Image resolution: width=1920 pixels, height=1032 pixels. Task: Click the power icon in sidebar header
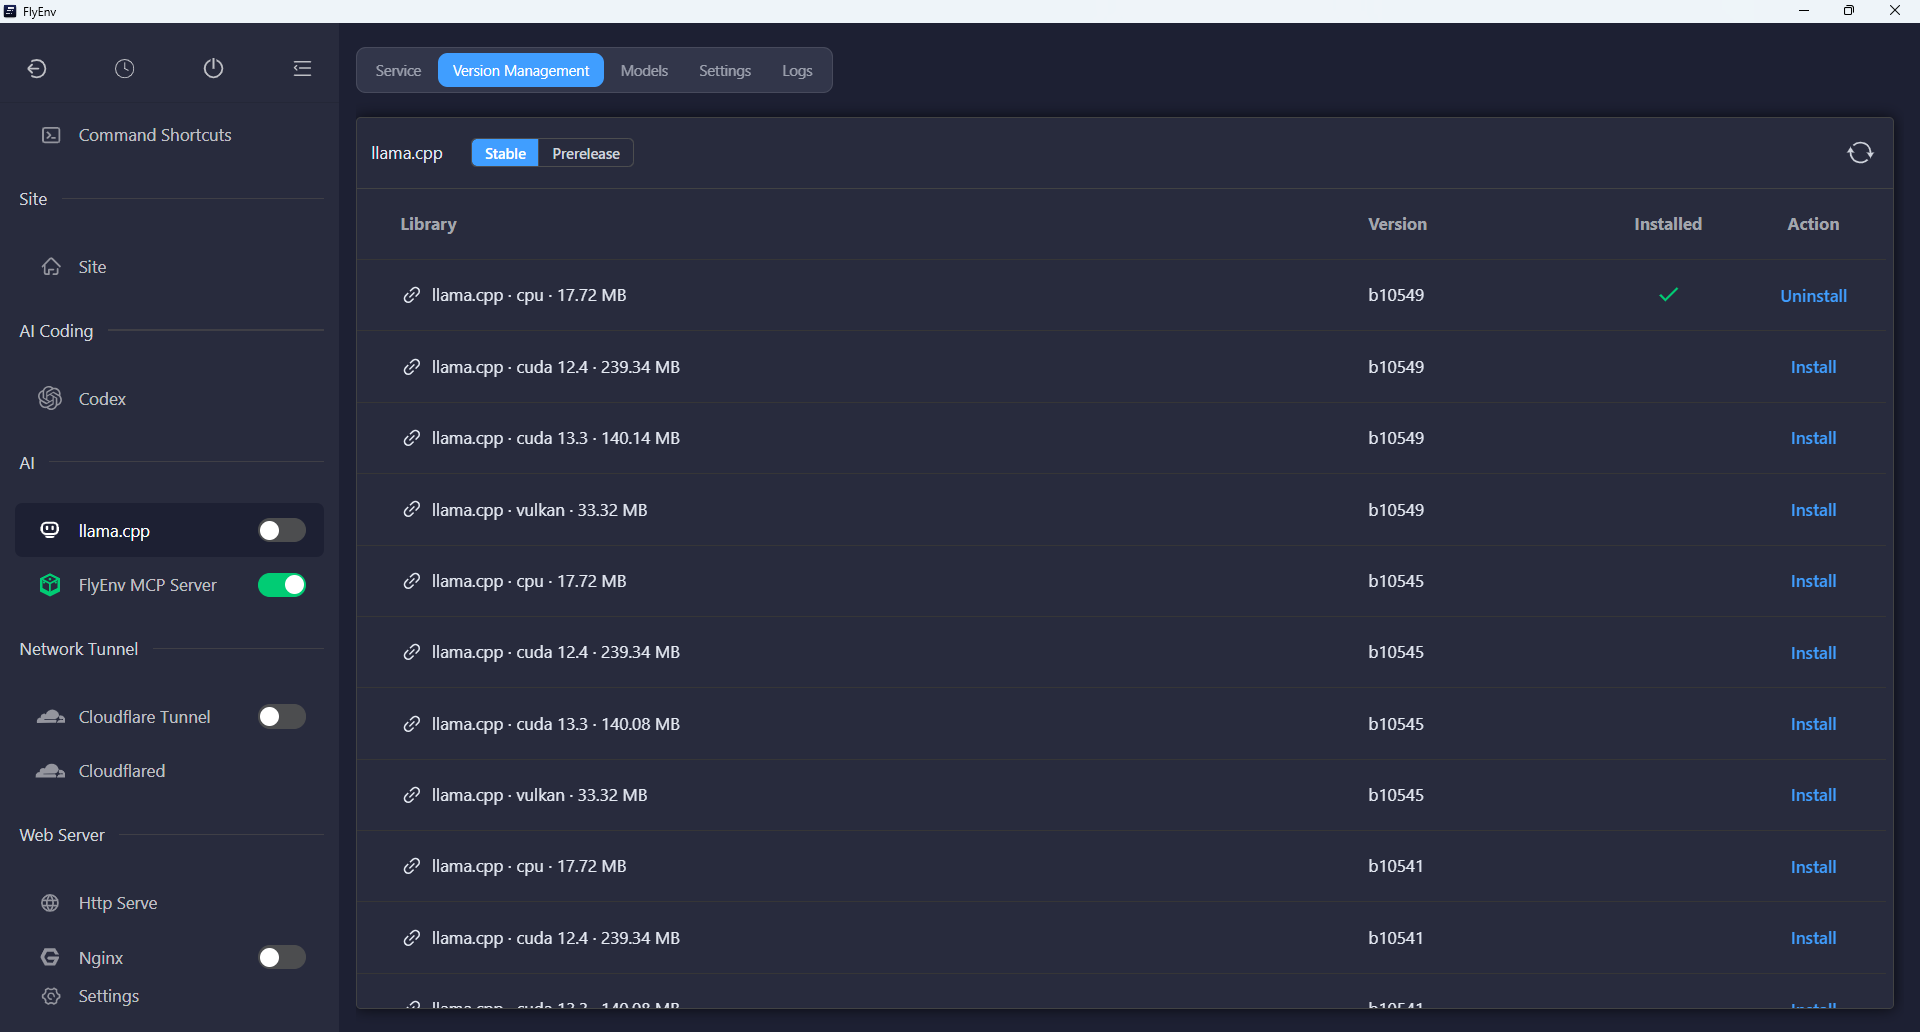coord(213,69)
